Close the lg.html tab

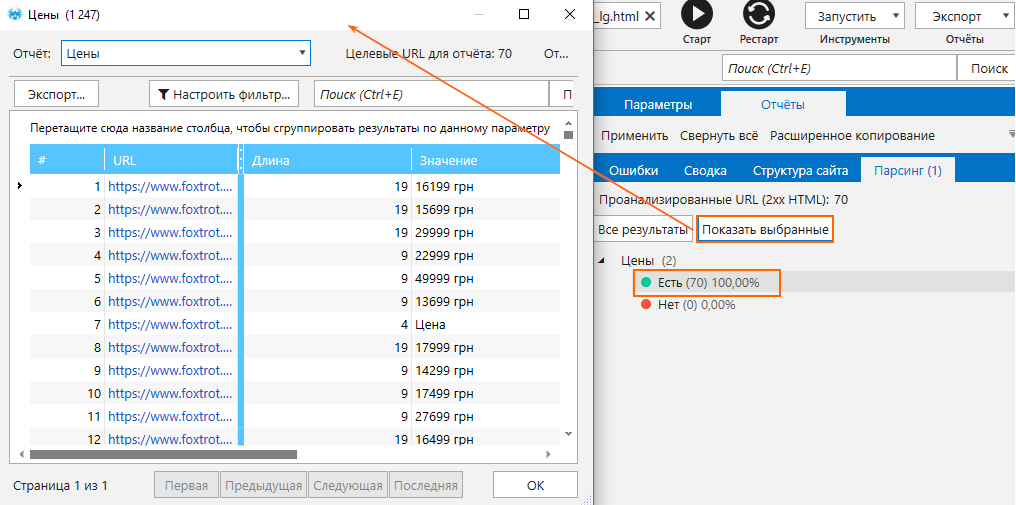click(x=650, y=15)
